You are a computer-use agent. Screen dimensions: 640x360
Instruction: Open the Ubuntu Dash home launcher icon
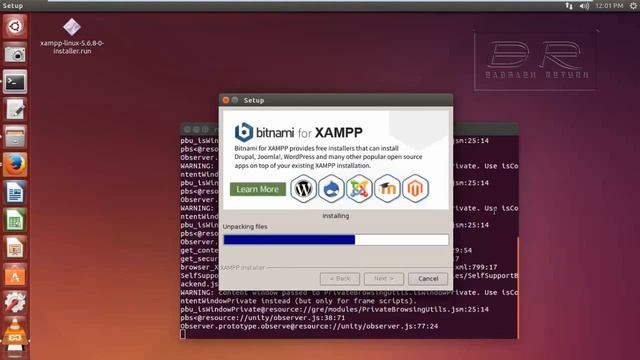click(x=15, y=27)
